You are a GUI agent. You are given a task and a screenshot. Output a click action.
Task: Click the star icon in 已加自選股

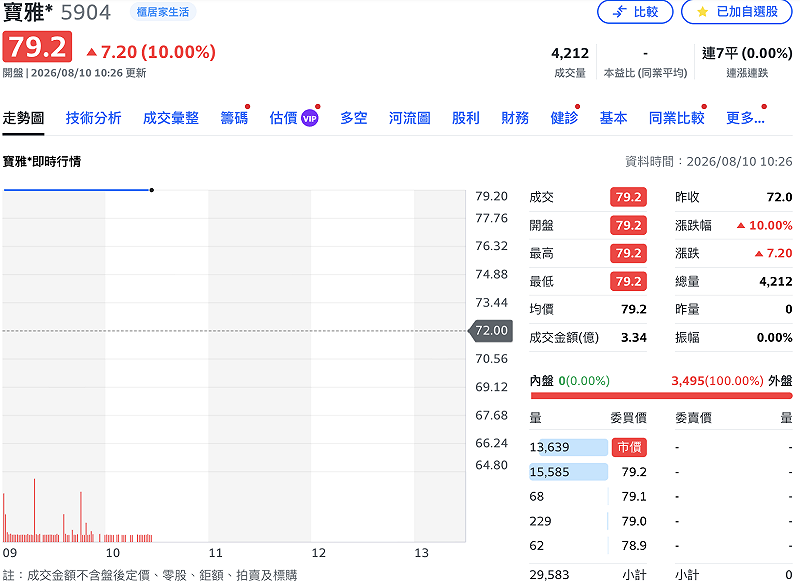[x=703, y=12]
